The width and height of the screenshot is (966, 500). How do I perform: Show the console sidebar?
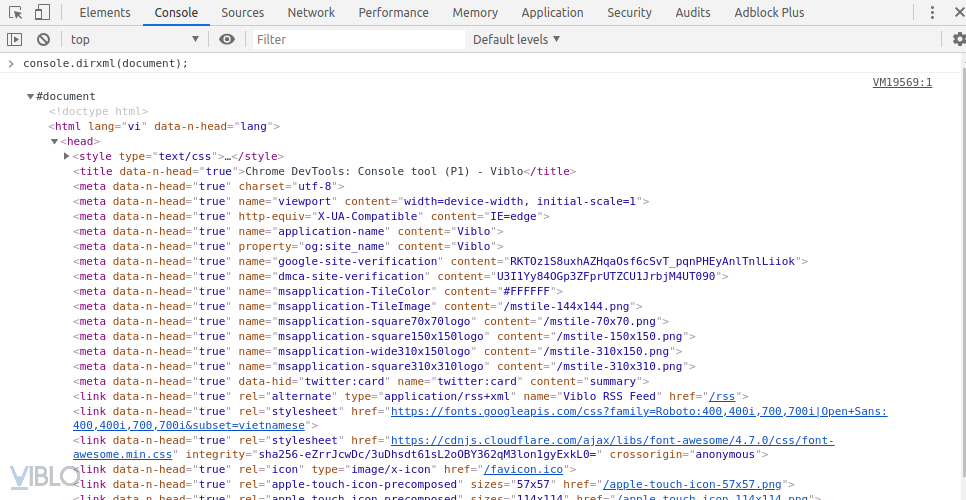click(x=14, y=39)
